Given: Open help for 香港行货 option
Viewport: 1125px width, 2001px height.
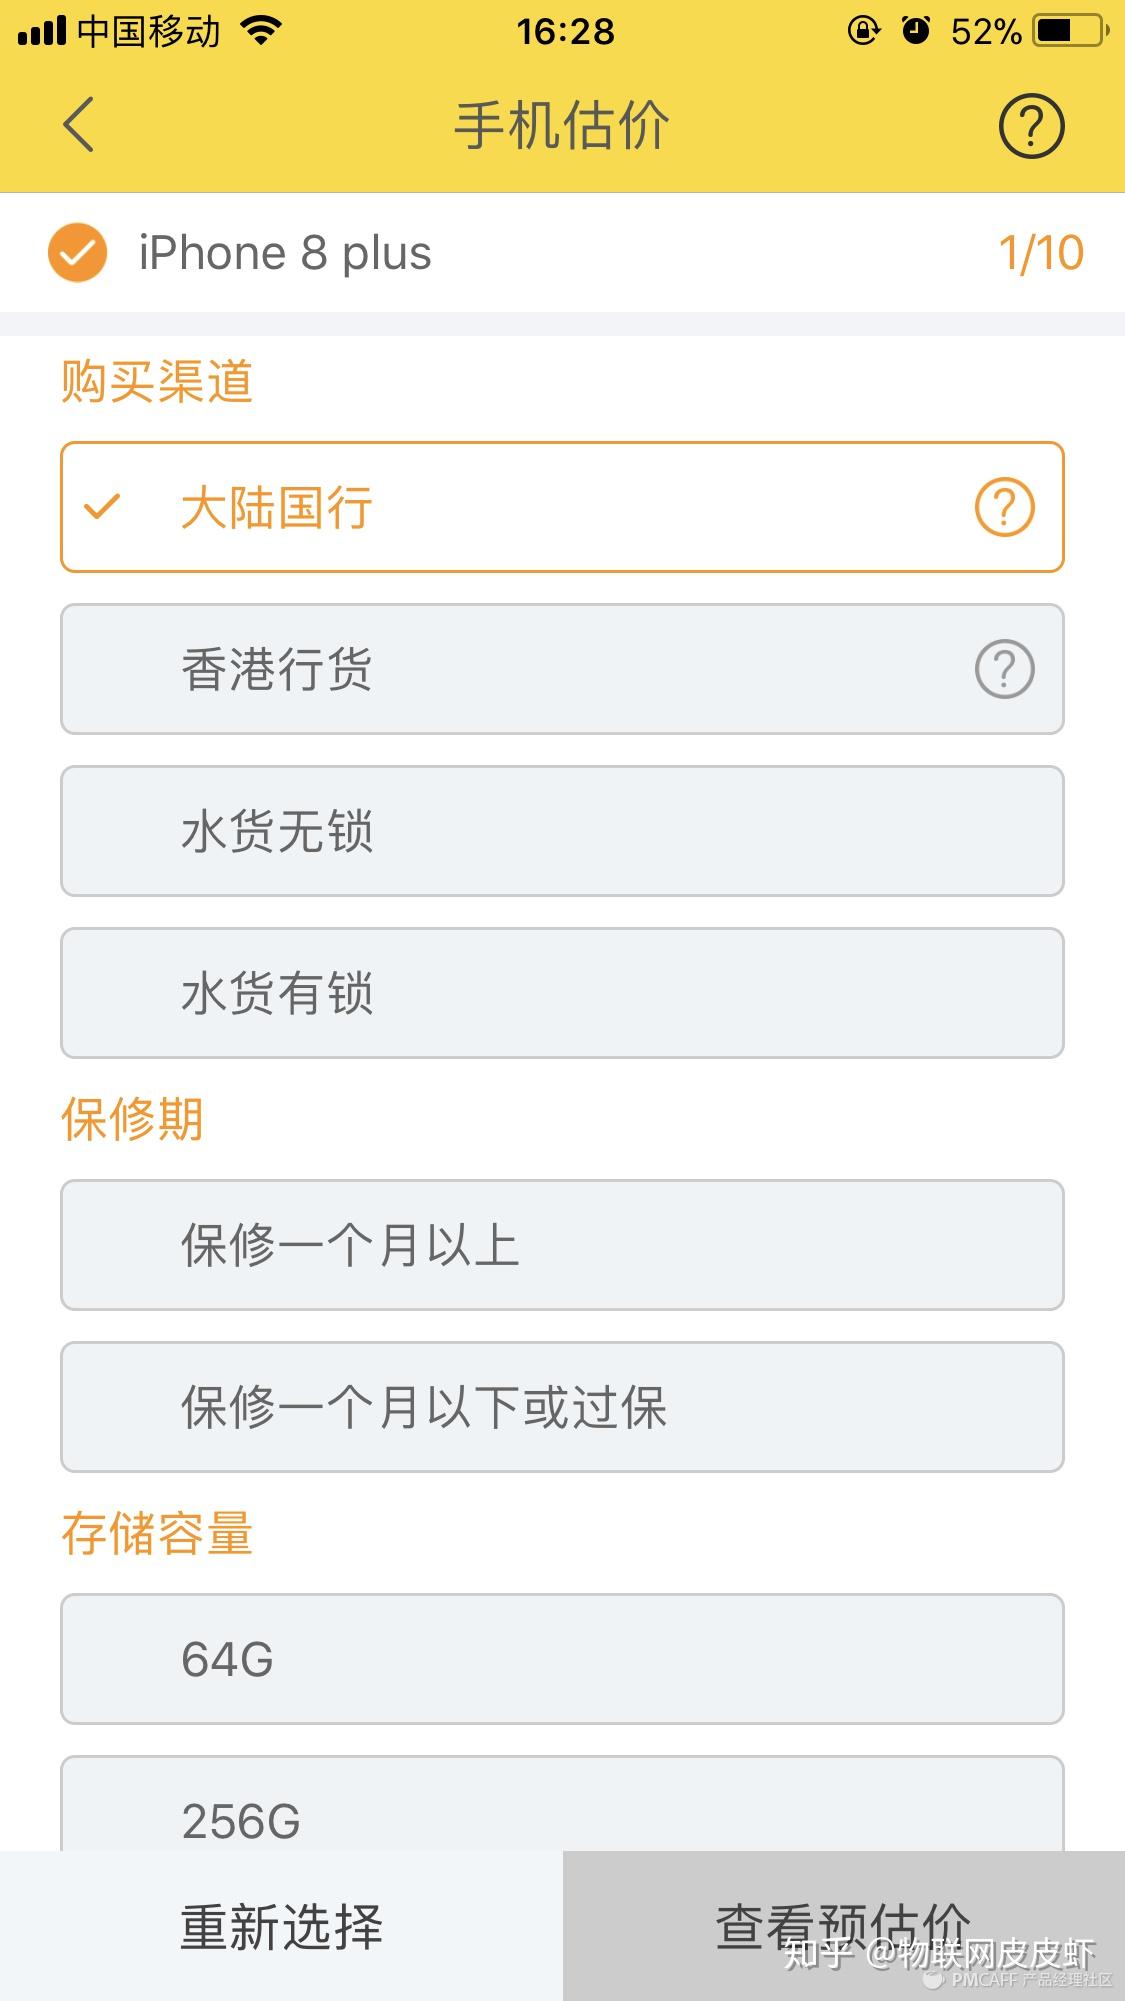Looking at the screenshot, I should point(1004,669).
